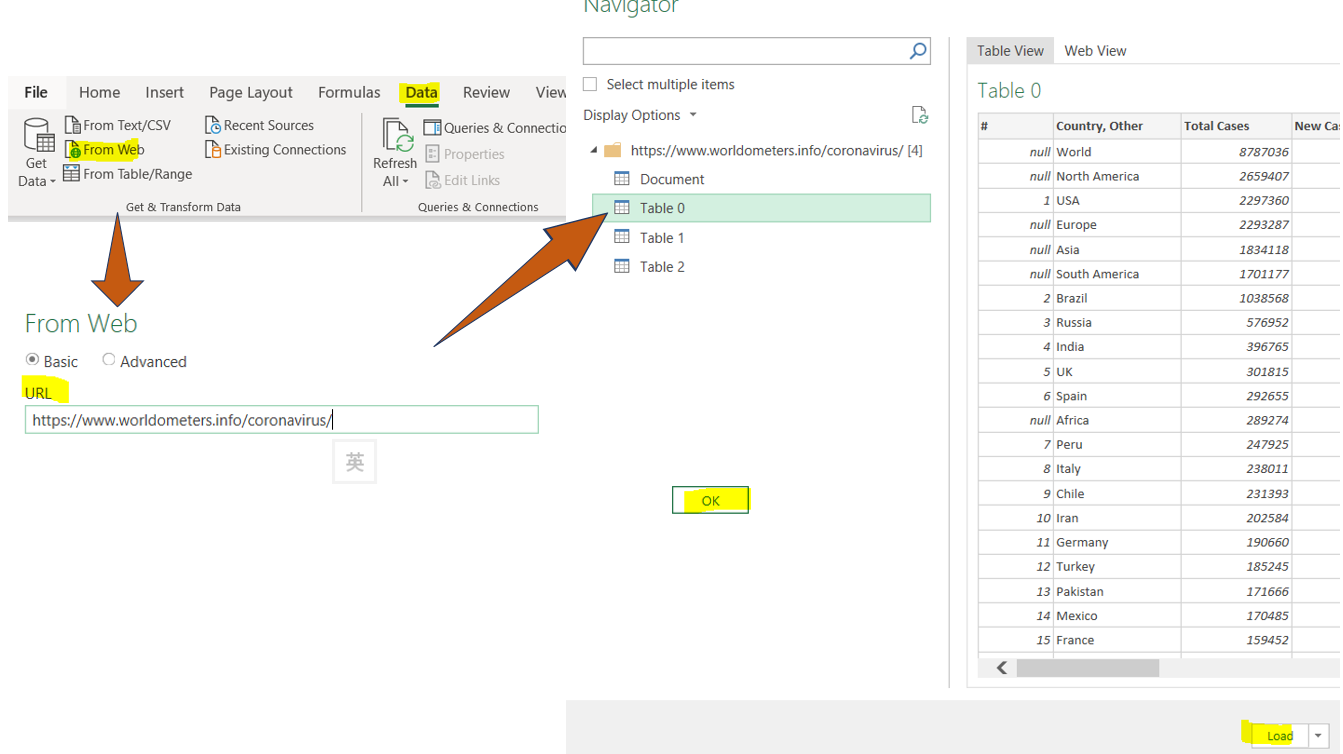This screenshot has height=754, width=1343.
Task: Click the Load button
Action: (x=1280, y=735)
